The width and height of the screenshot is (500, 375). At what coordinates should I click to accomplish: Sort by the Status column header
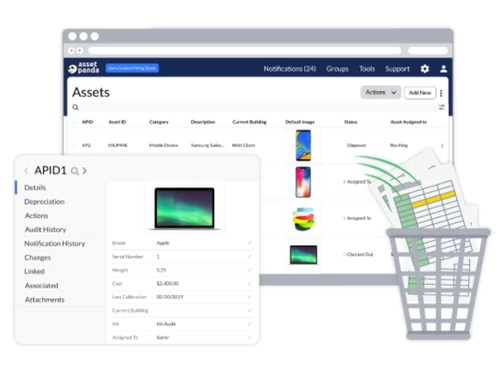[351, 122]
